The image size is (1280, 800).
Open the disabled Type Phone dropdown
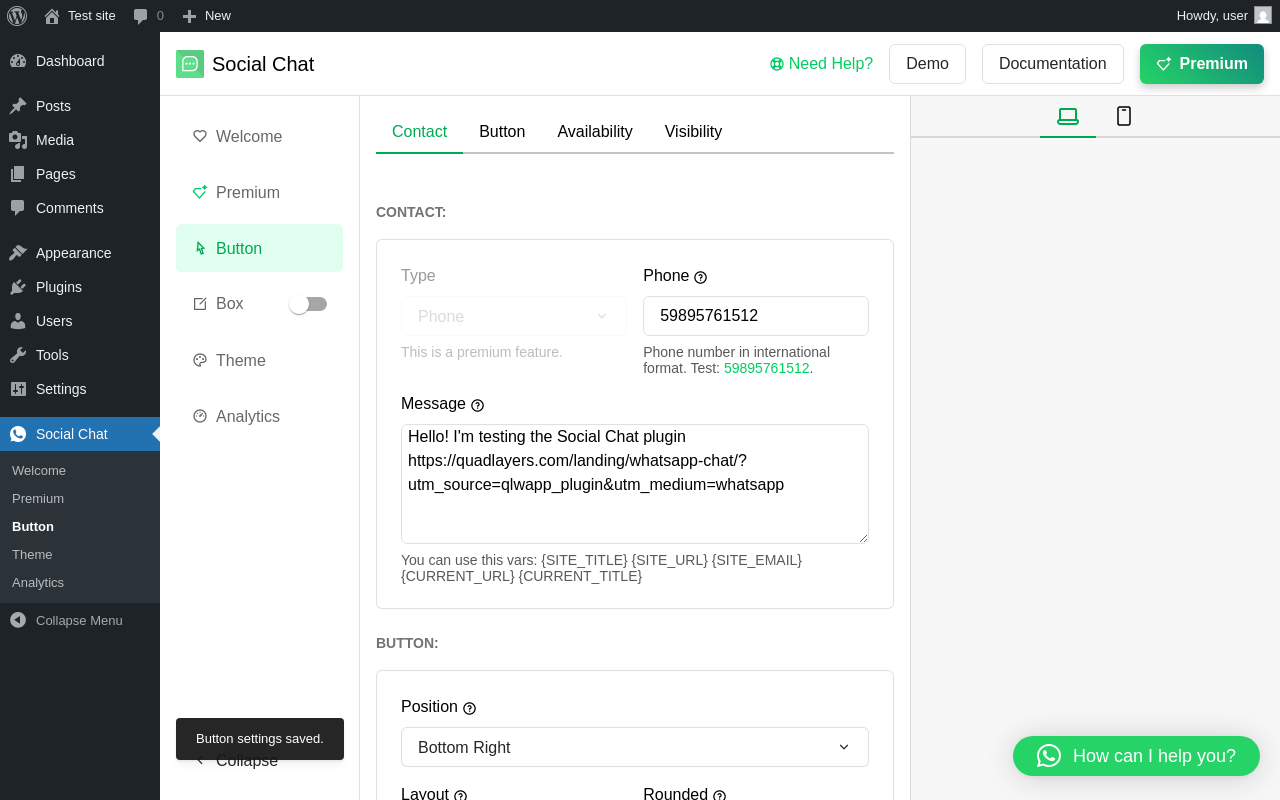coord(513,316)
